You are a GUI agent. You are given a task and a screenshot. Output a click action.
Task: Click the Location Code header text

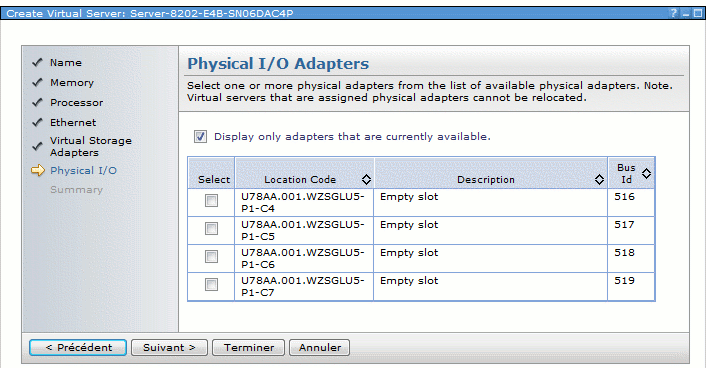[x=300, y=180]
